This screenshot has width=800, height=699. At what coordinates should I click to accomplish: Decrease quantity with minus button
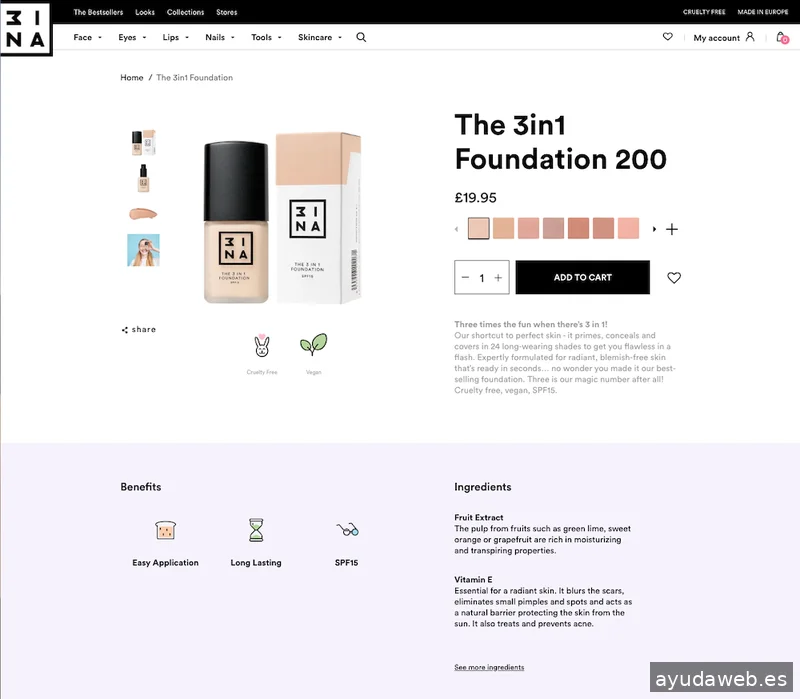[x=465, y=278]
